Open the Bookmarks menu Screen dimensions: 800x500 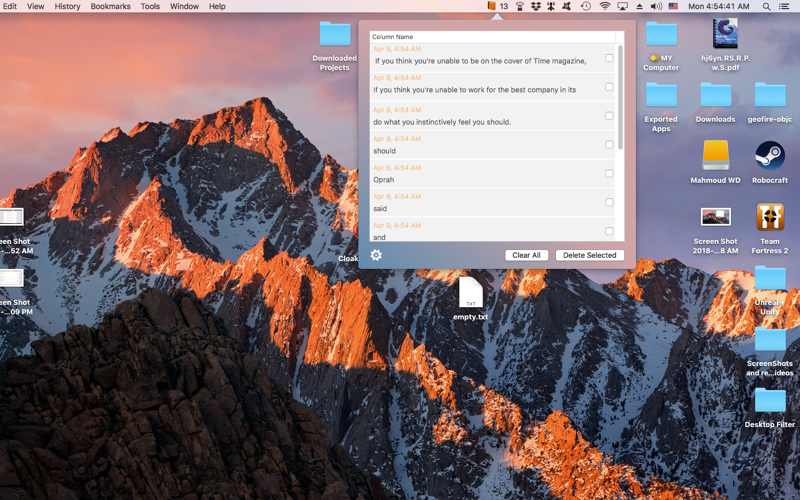pyautogui.click(x=110, y=6)
